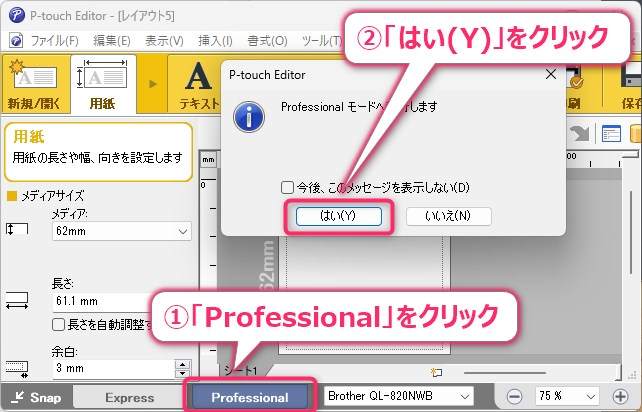Click the Snap mode button
Viewport: 642px width, 412px height.
(x=36, y=397)
